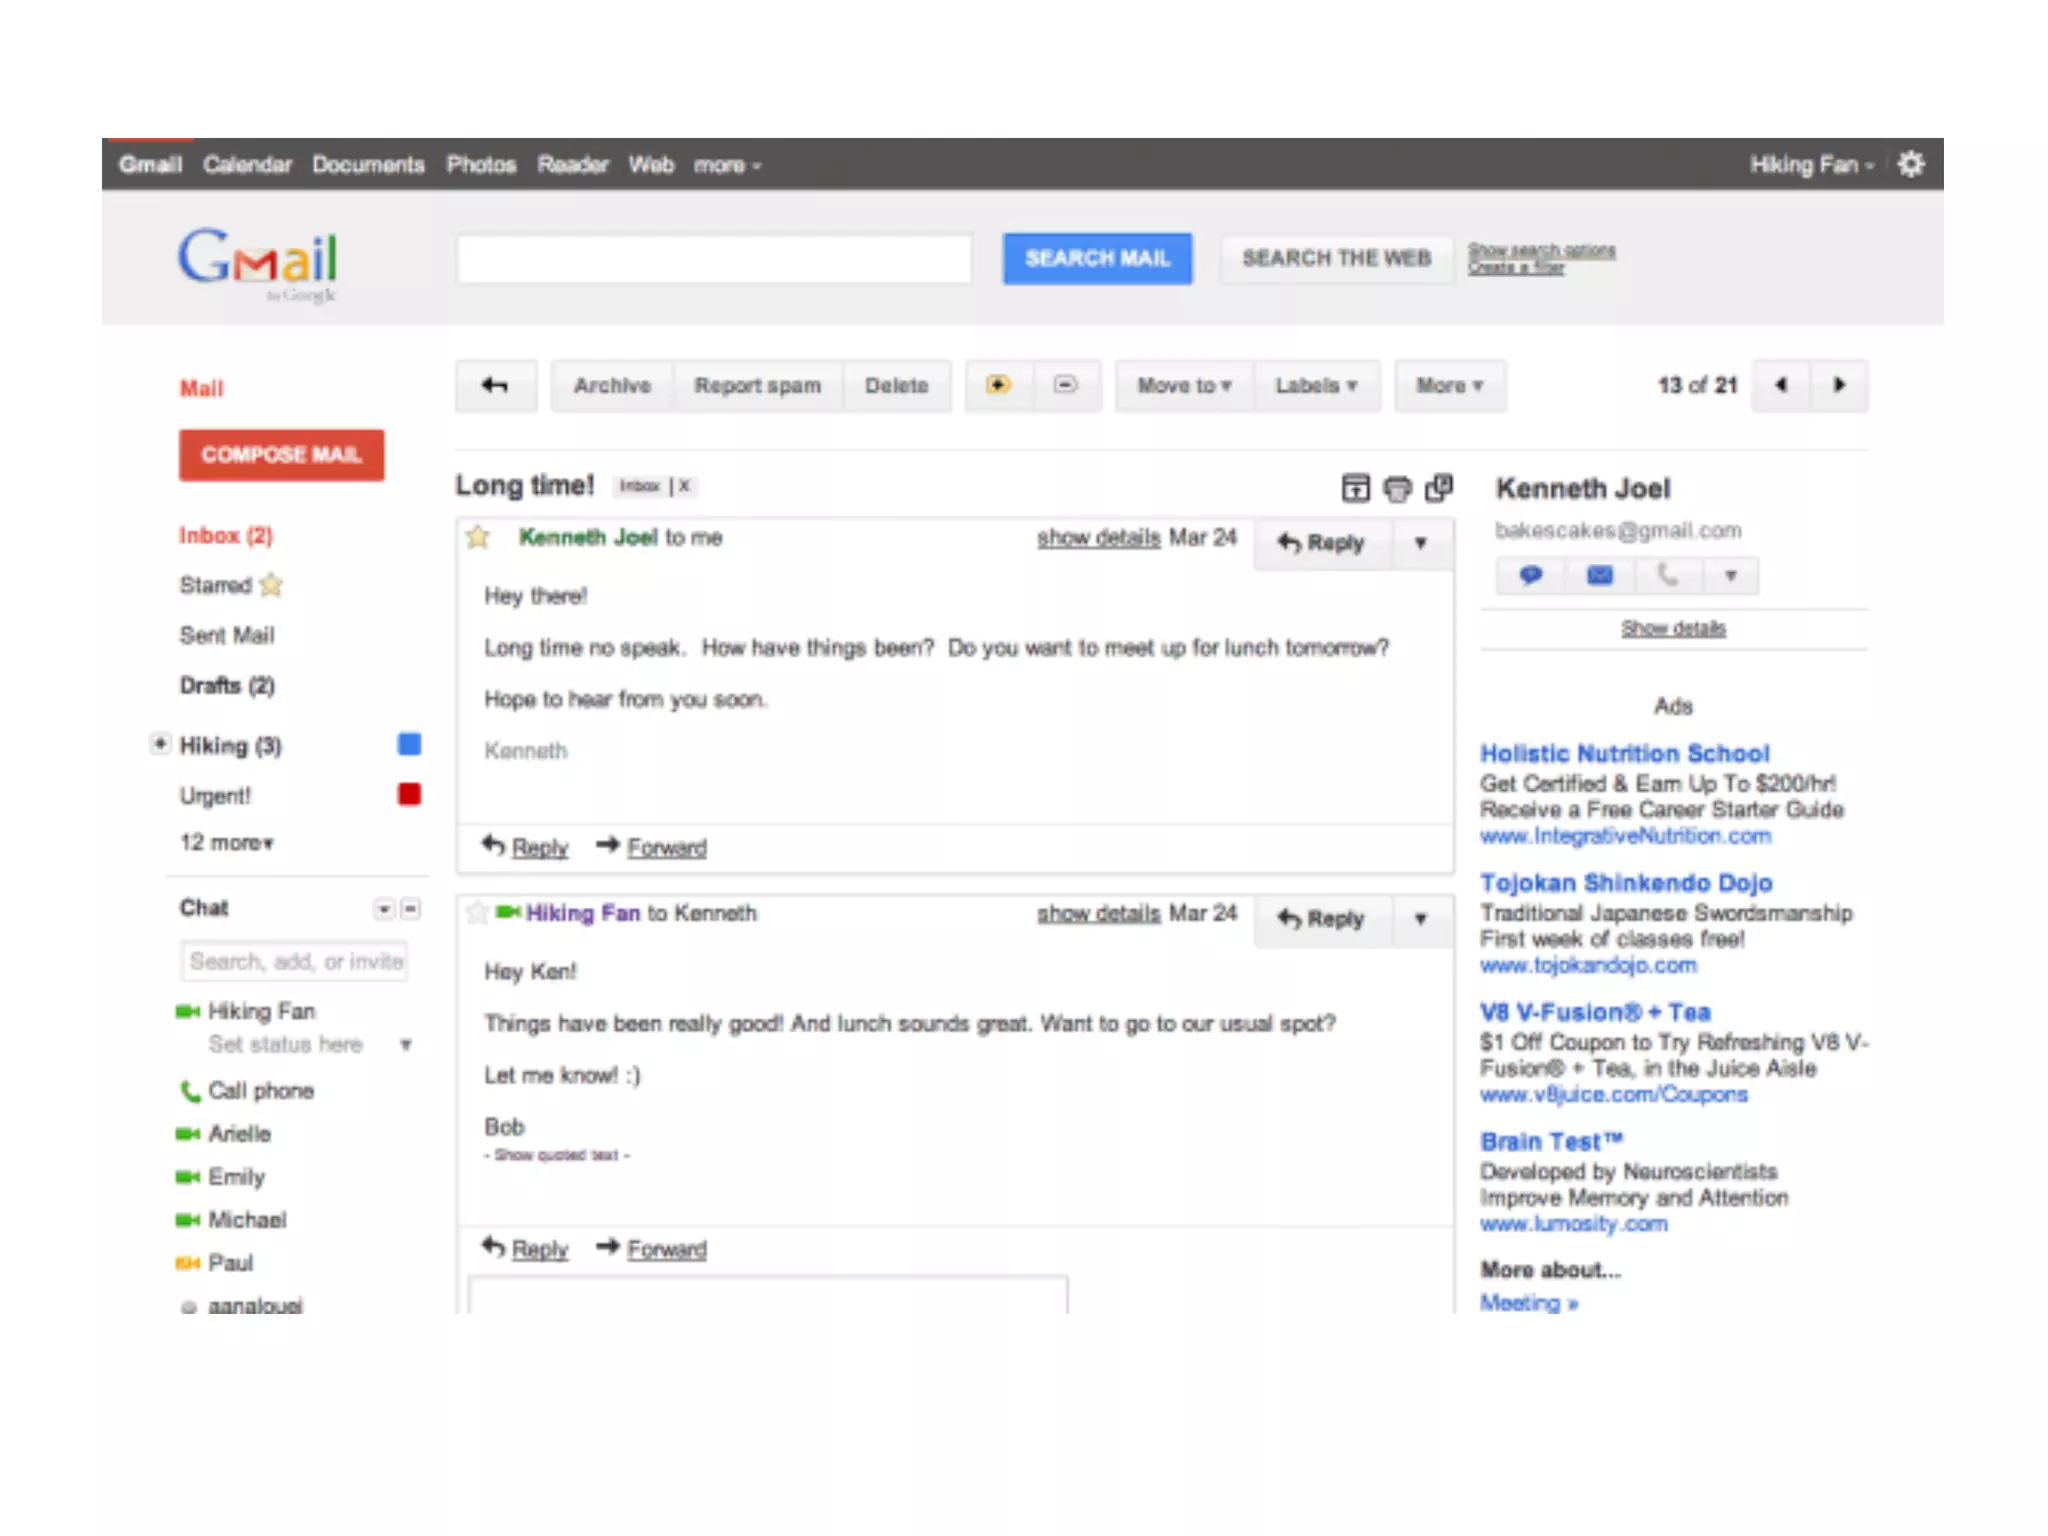The image size is (2048, 1536).
Task: Open conversation in new window icon
Action: tap(1438, 488)
